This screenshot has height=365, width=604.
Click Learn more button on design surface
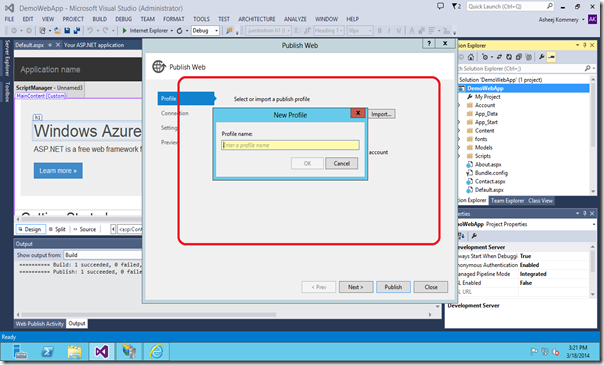(x=58, y=171)
